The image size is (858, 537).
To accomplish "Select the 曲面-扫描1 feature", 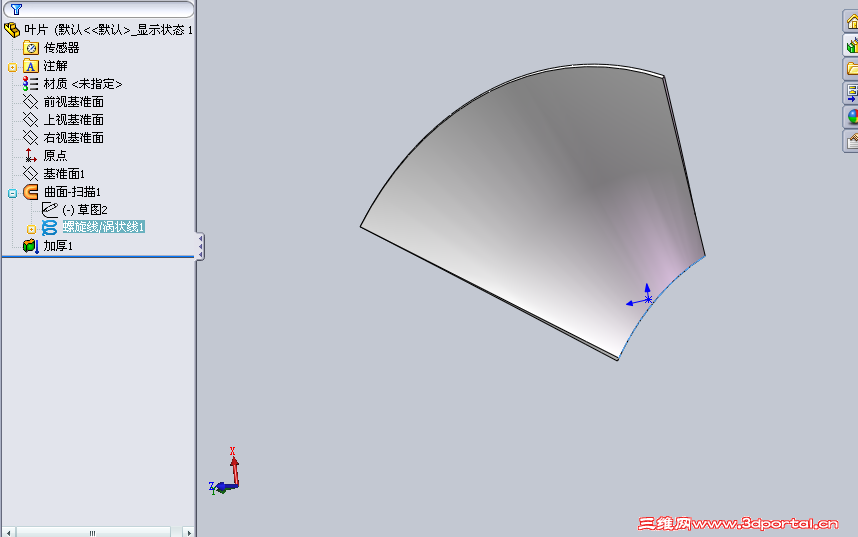I will point(72,192).
